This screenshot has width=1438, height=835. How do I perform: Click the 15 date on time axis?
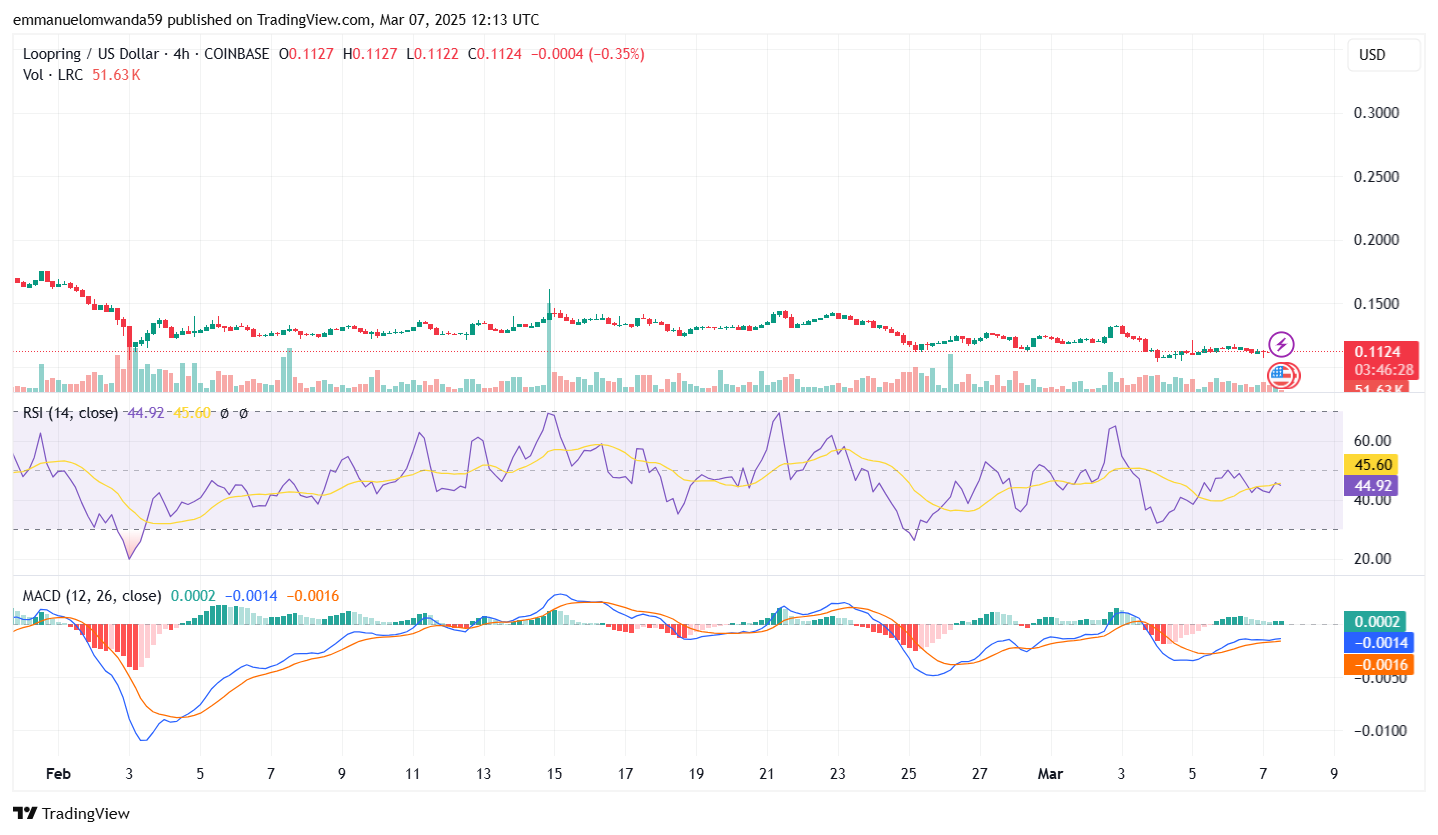click(x=554, y=774)
